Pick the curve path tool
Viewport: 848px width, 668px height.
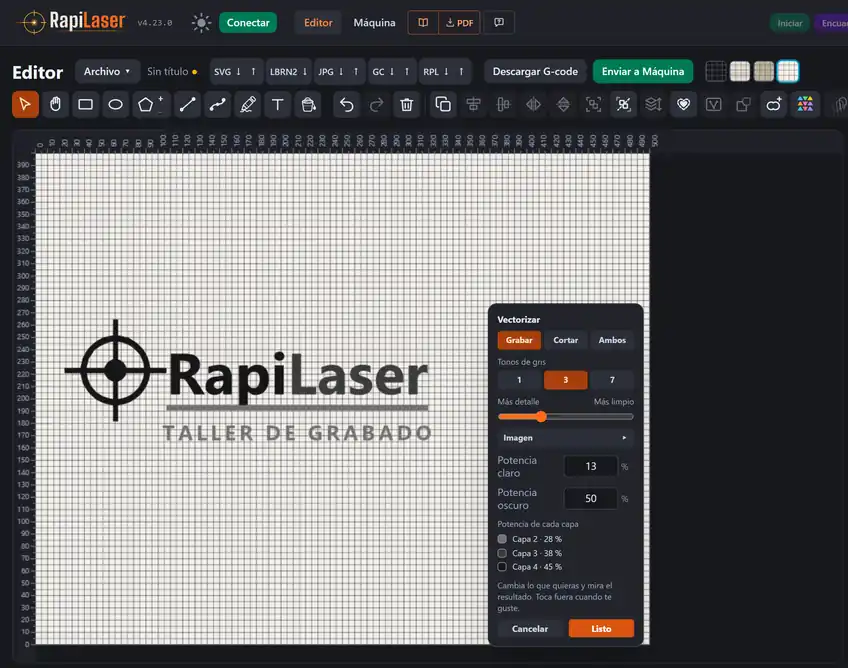pos(217,104)
